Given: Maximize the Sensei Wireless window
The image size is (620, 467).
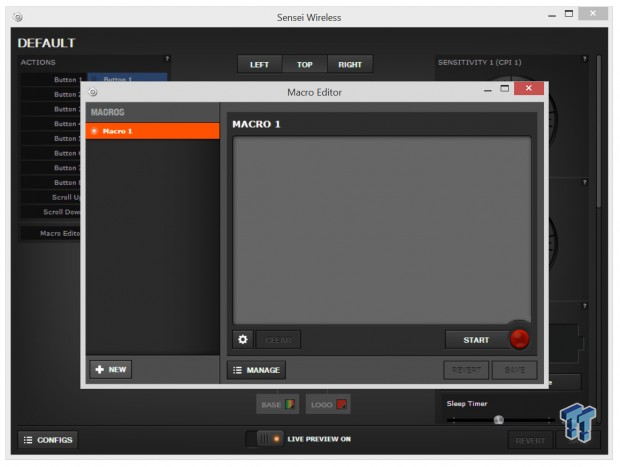Looking at the screenshot, I should coord(569,14).
